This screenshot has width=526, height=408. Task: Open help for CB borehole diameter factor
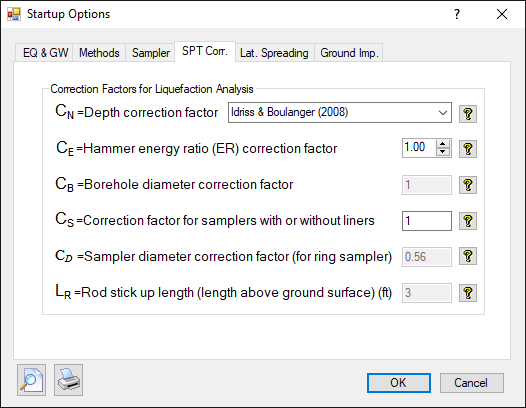pos(468,185)
